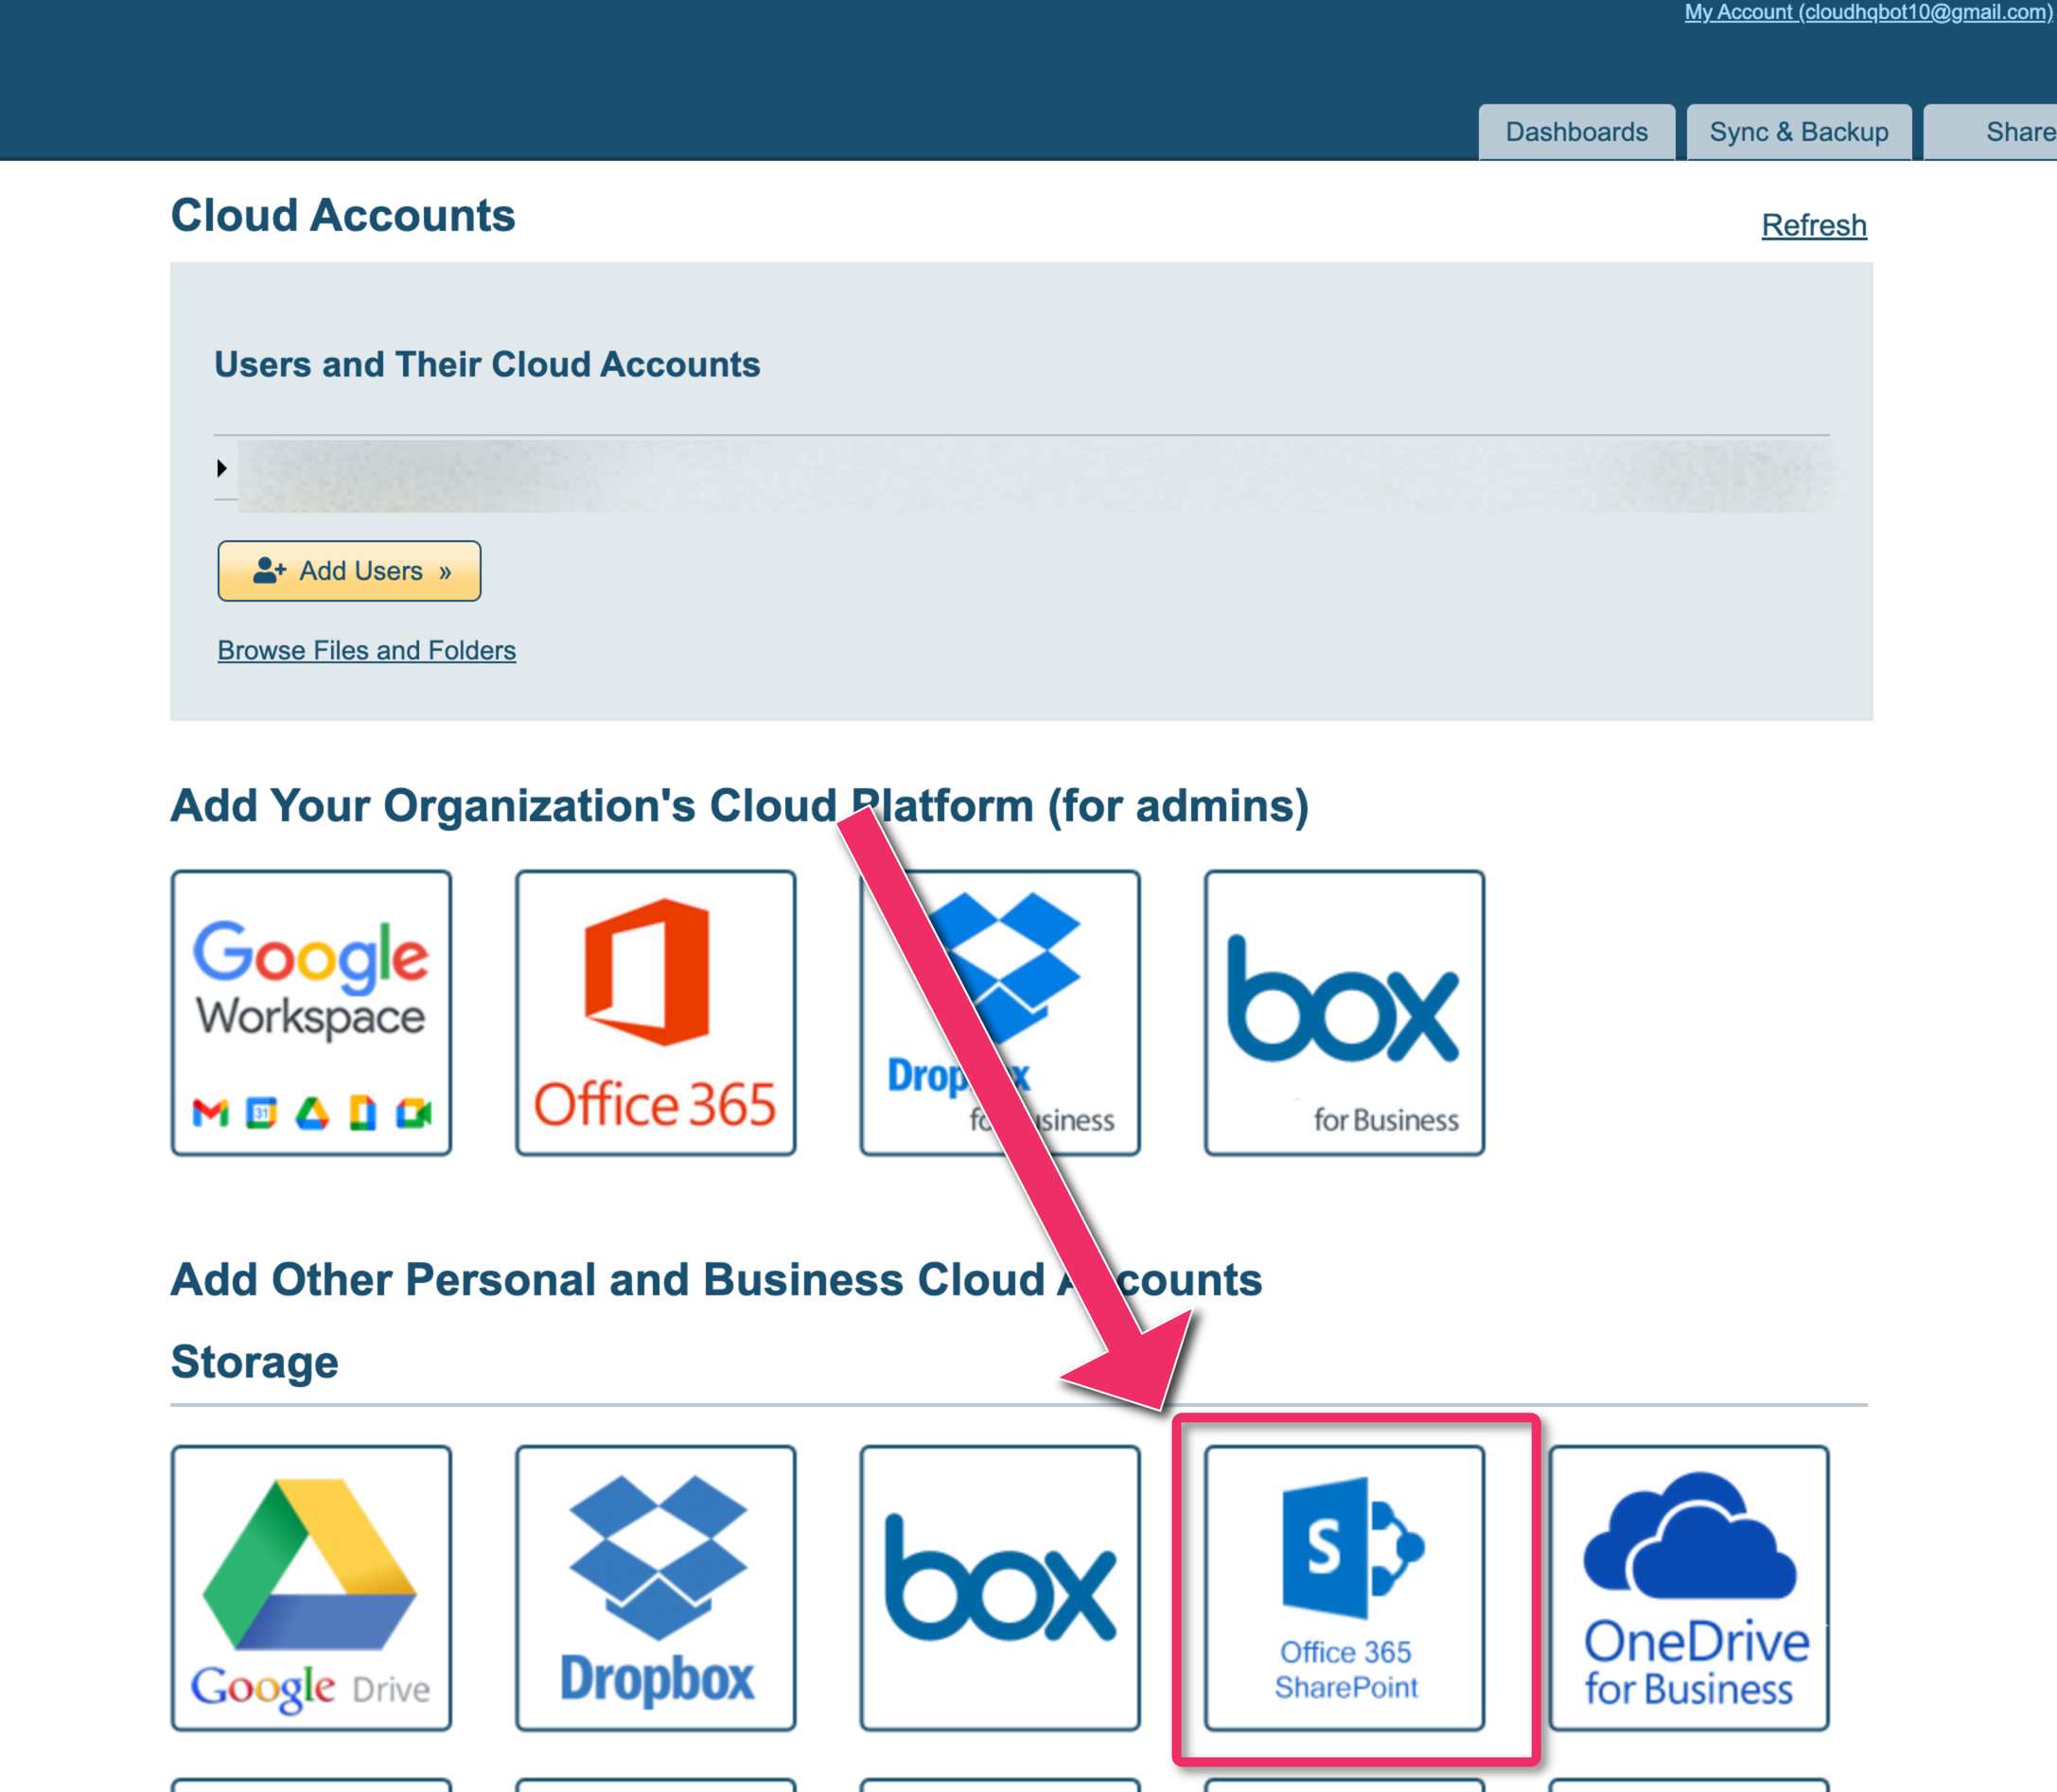Viewport: 2057px width, 1792px height.
Task: Choose the Dropbox for Business tile
Action: click(1000, 1012)
